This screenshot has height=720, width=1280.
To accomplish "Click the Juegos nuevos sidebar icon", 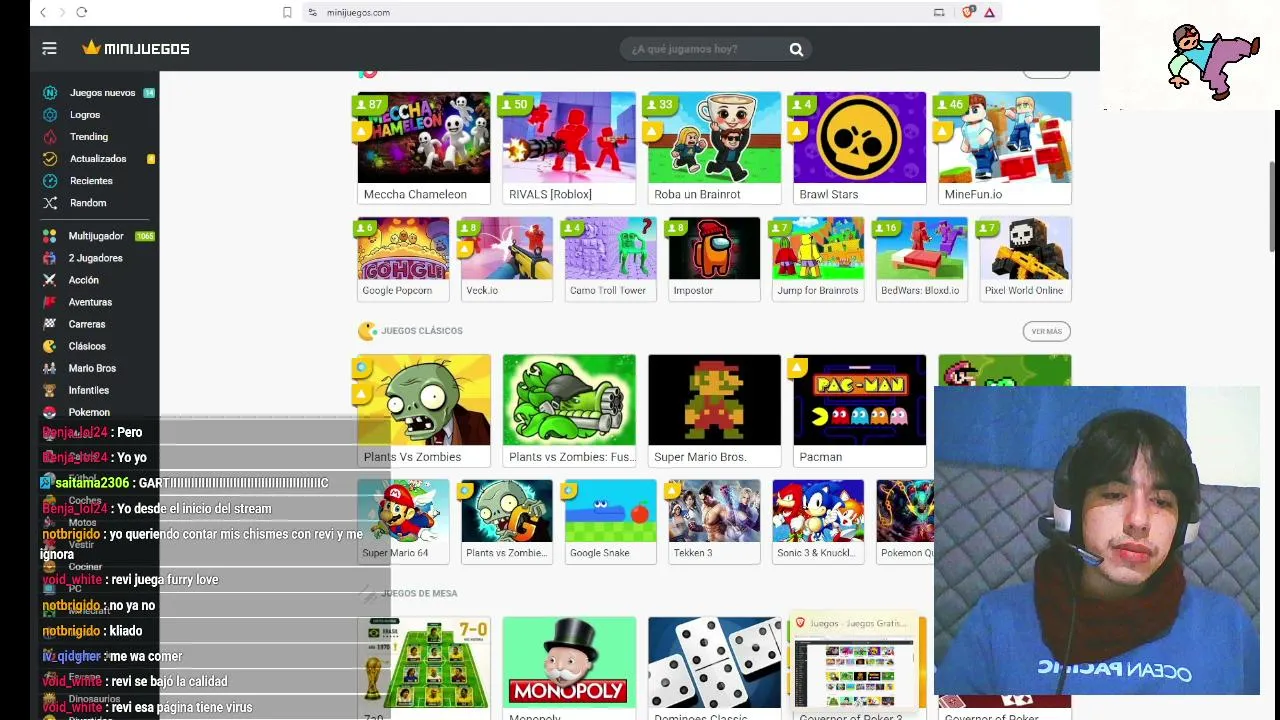I will [x=50, y=92].
